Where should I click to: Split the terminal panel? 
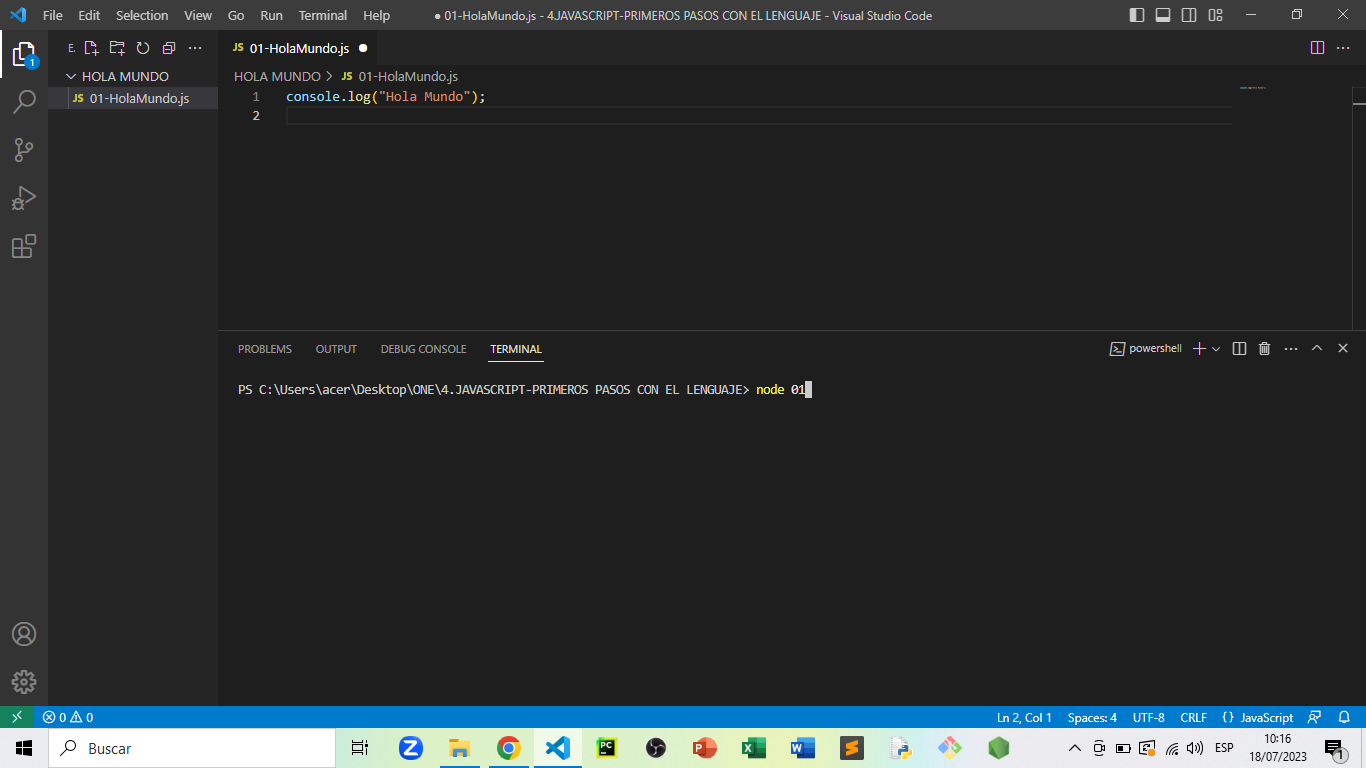click(1239, 348)
